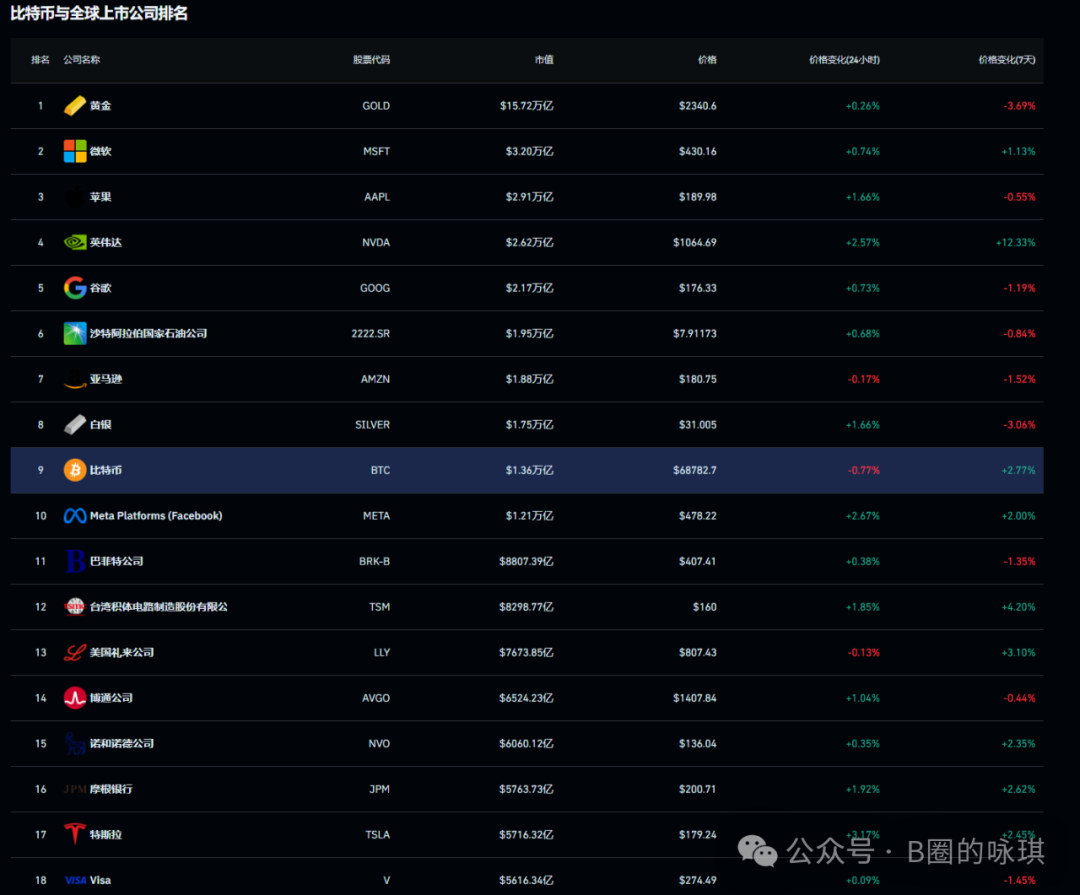Click the -0.77% 24-hour change
This screenshot has width=1080, height=895.
(x=864, y=470)
